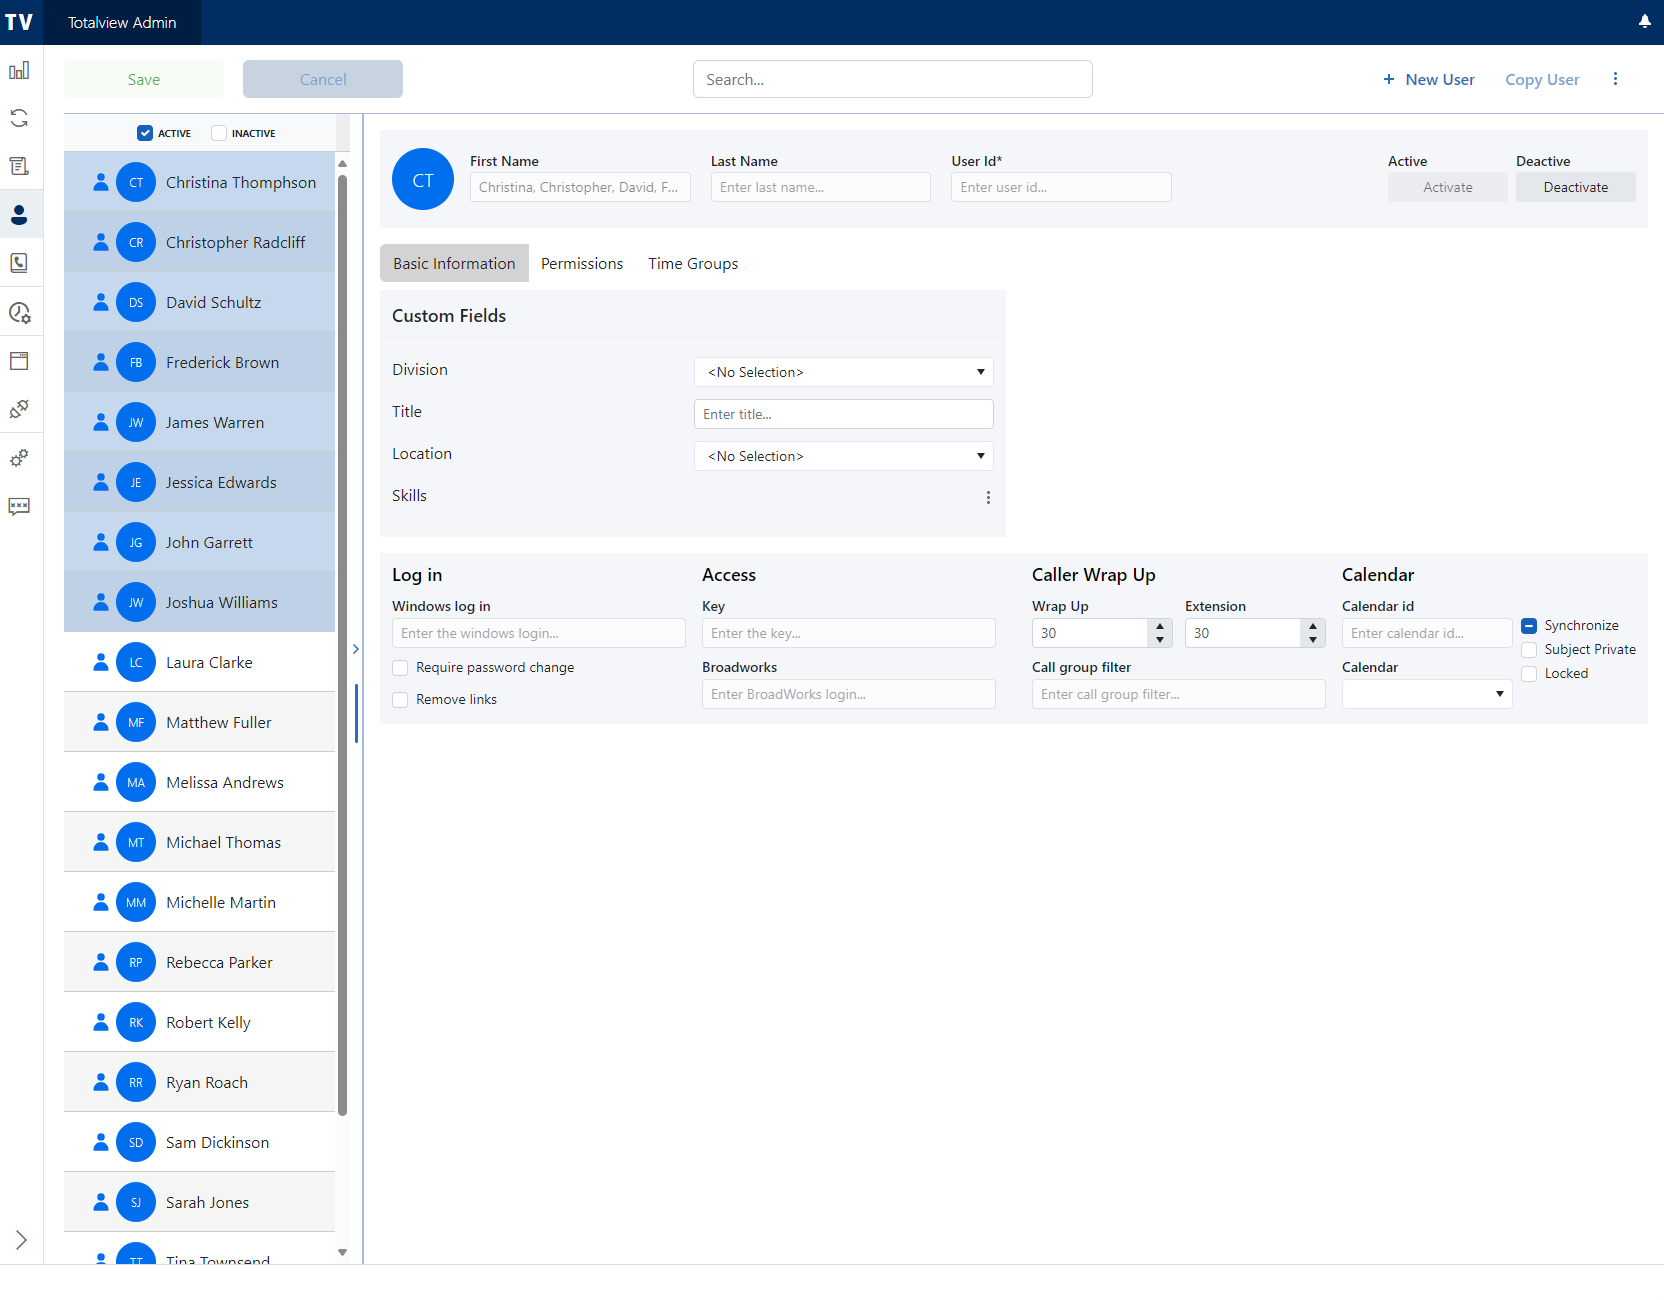Focus the Search field

[893, 79]
